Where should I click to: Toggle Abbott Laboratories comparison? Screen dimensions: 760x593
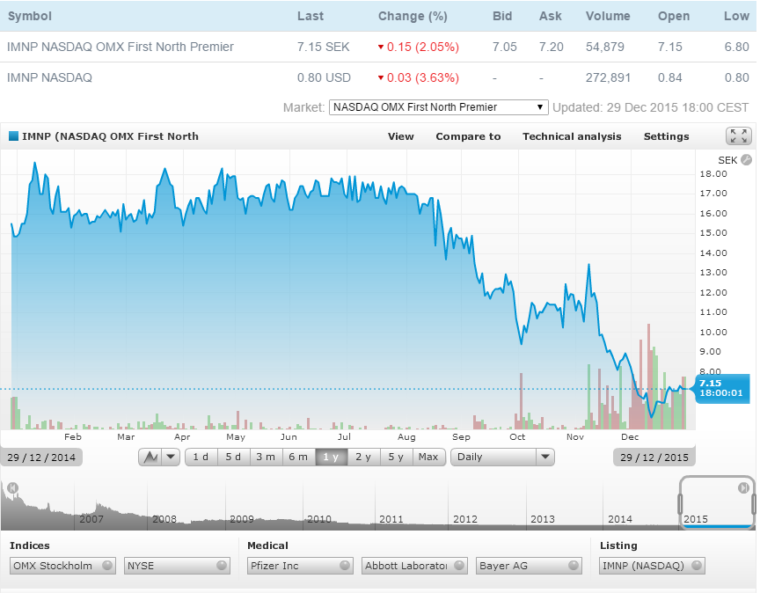(x=414, y=565)
